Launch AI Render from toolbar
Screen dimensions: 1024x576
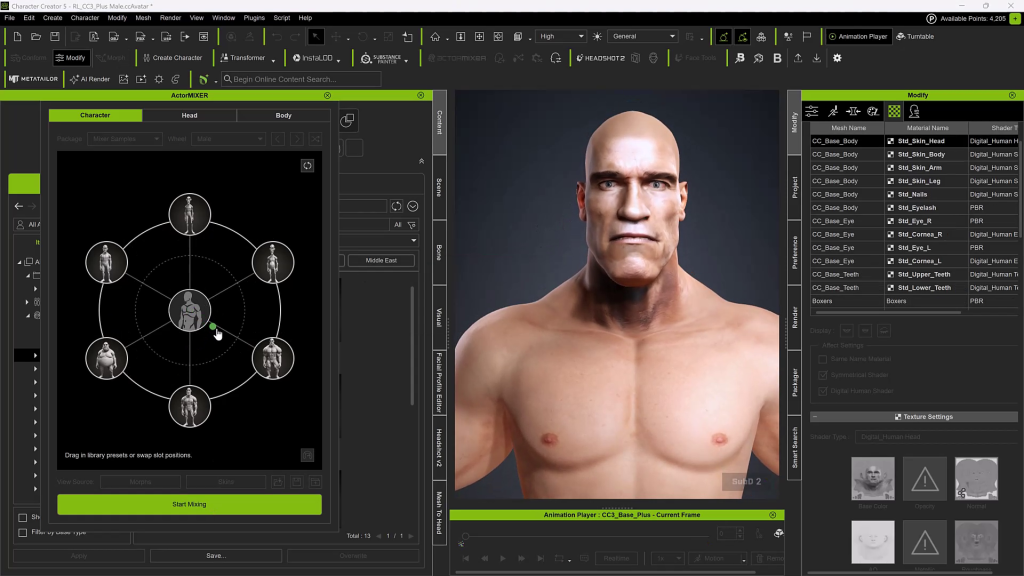click(x=90, y=79)
